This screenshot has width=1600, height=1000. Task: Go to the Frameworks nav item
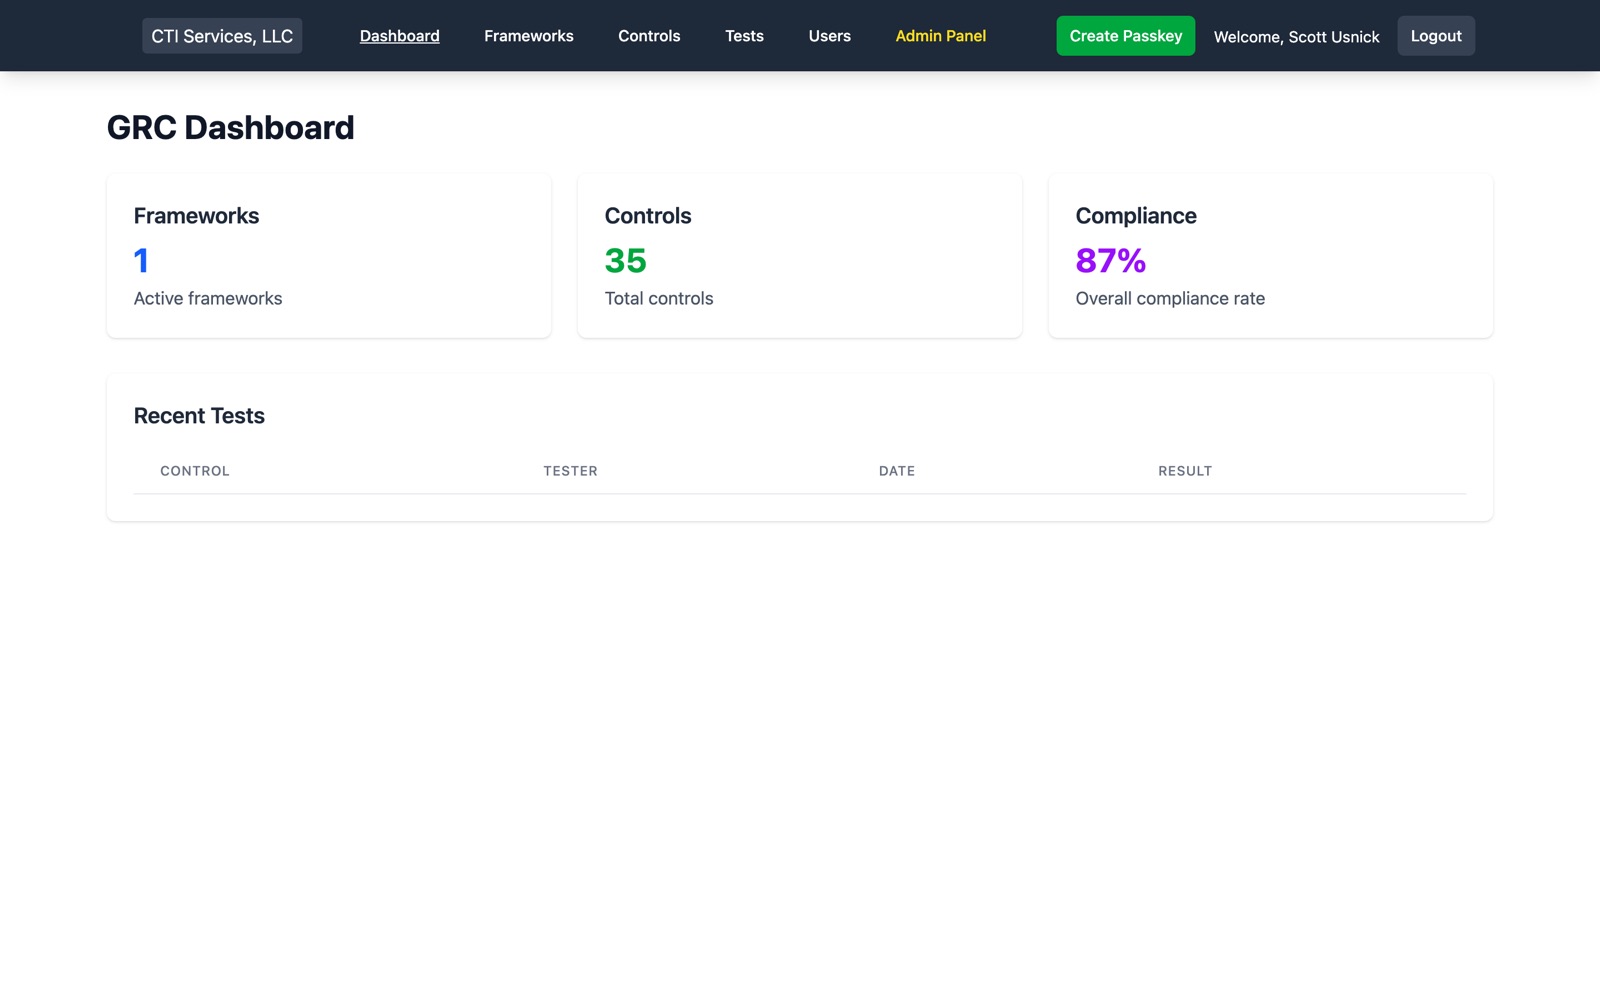pos(529,36)
